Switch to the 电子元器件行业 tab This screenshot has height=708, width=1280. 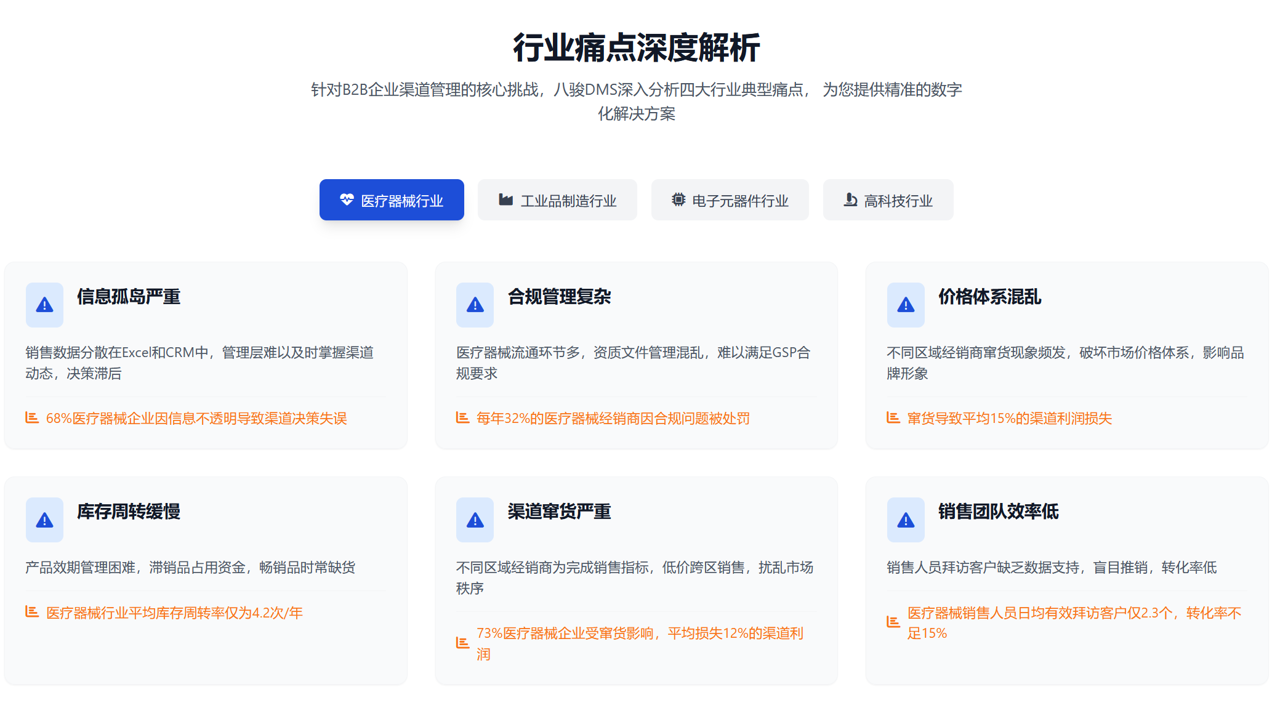click(730, 199)
